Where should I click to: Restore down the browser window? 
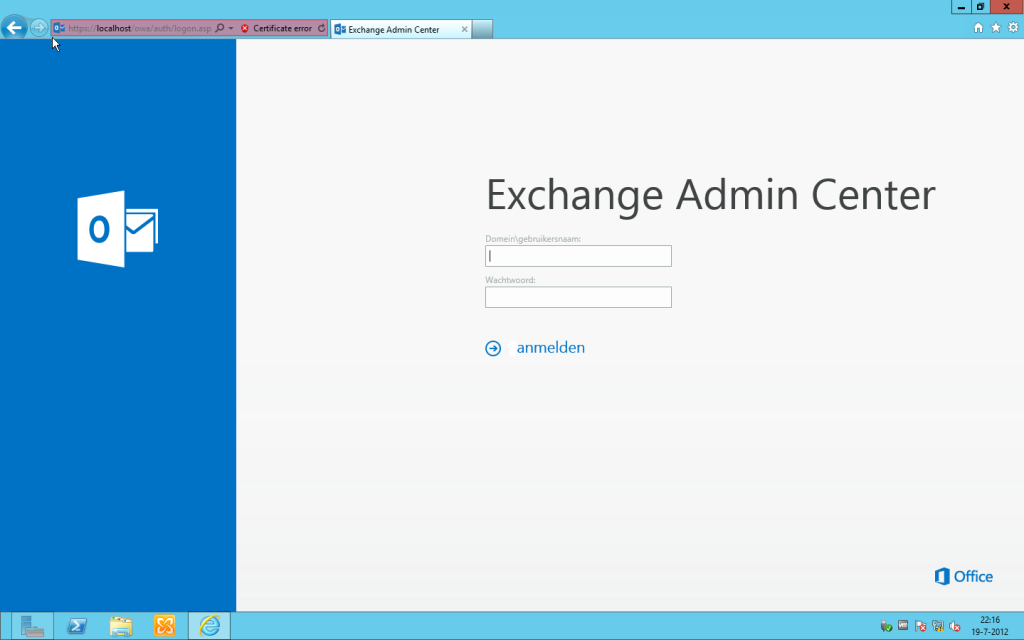pos(980,7)
